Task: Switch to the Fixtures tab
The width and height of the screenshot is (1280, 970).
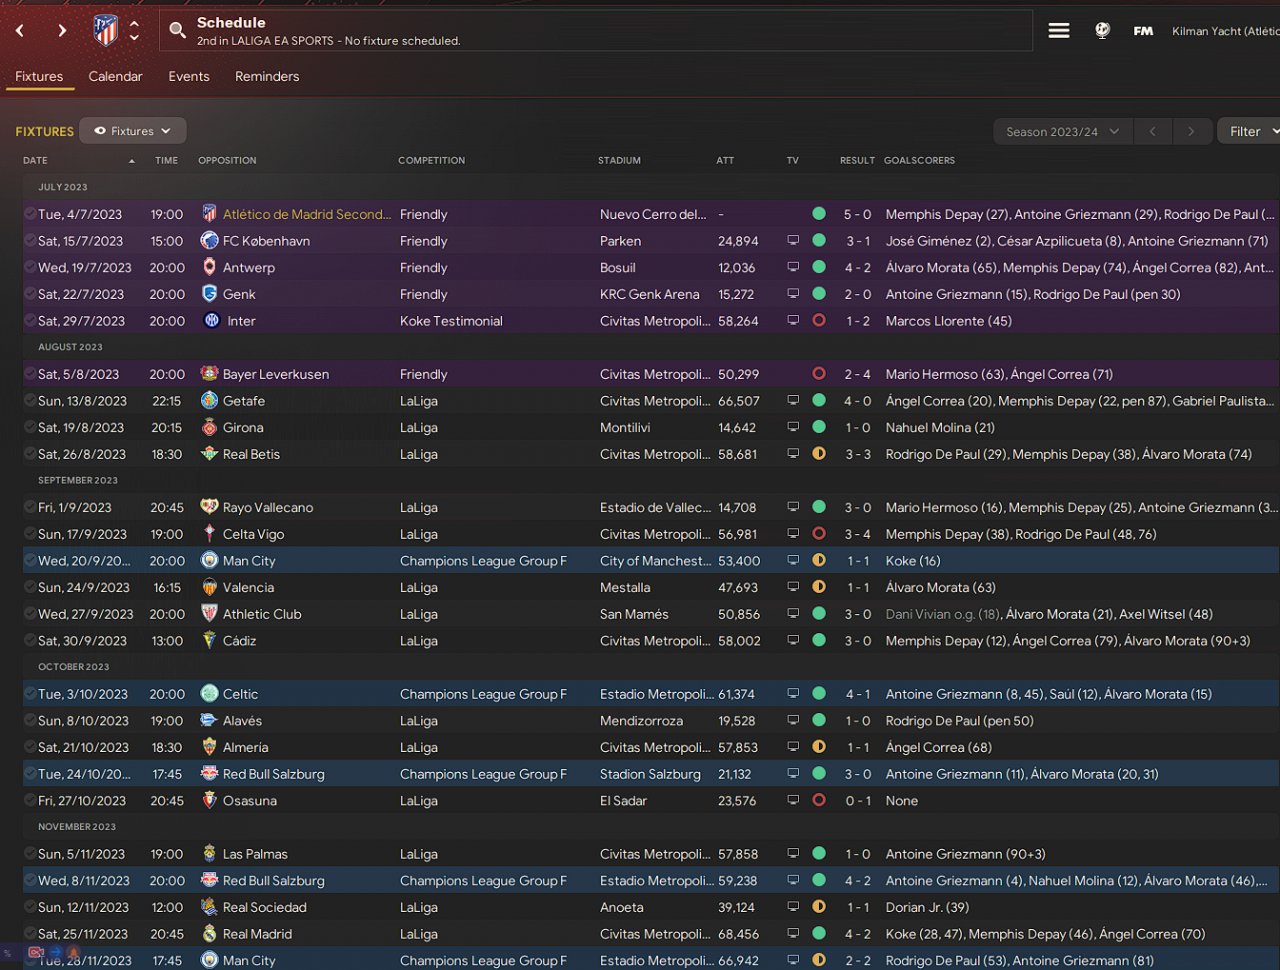Action: click(39, 77)
